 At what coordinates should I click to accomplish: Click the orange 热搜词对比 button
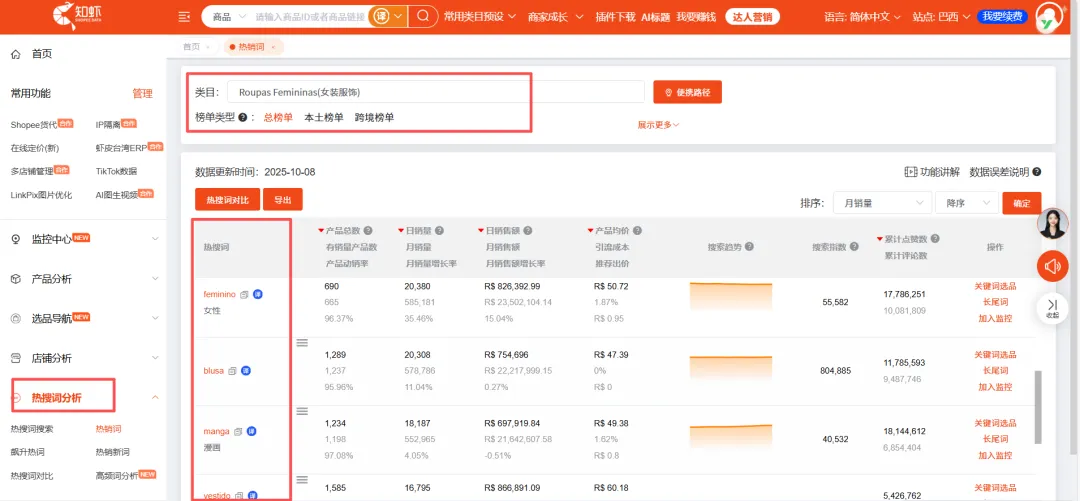227,200
